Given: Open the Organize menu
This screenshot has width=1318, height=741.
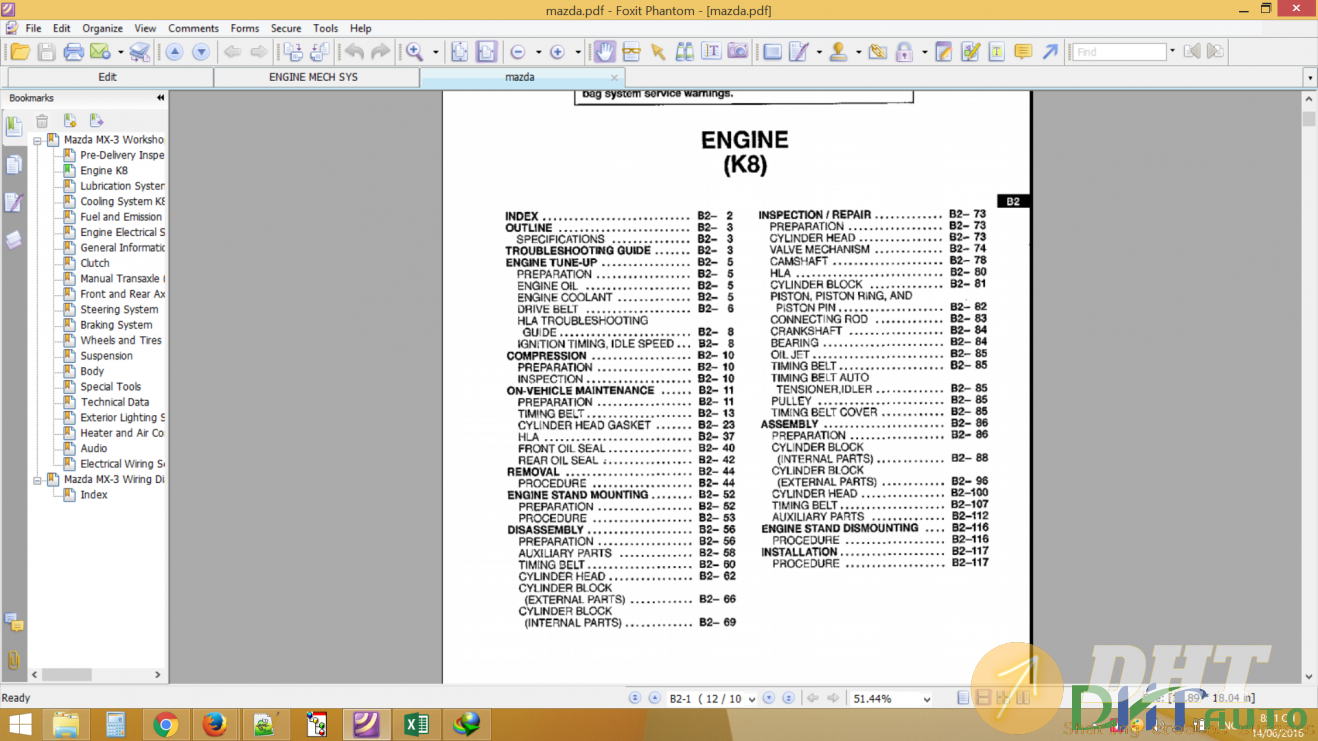Looking at the screenshot, I should click(103, 28).
